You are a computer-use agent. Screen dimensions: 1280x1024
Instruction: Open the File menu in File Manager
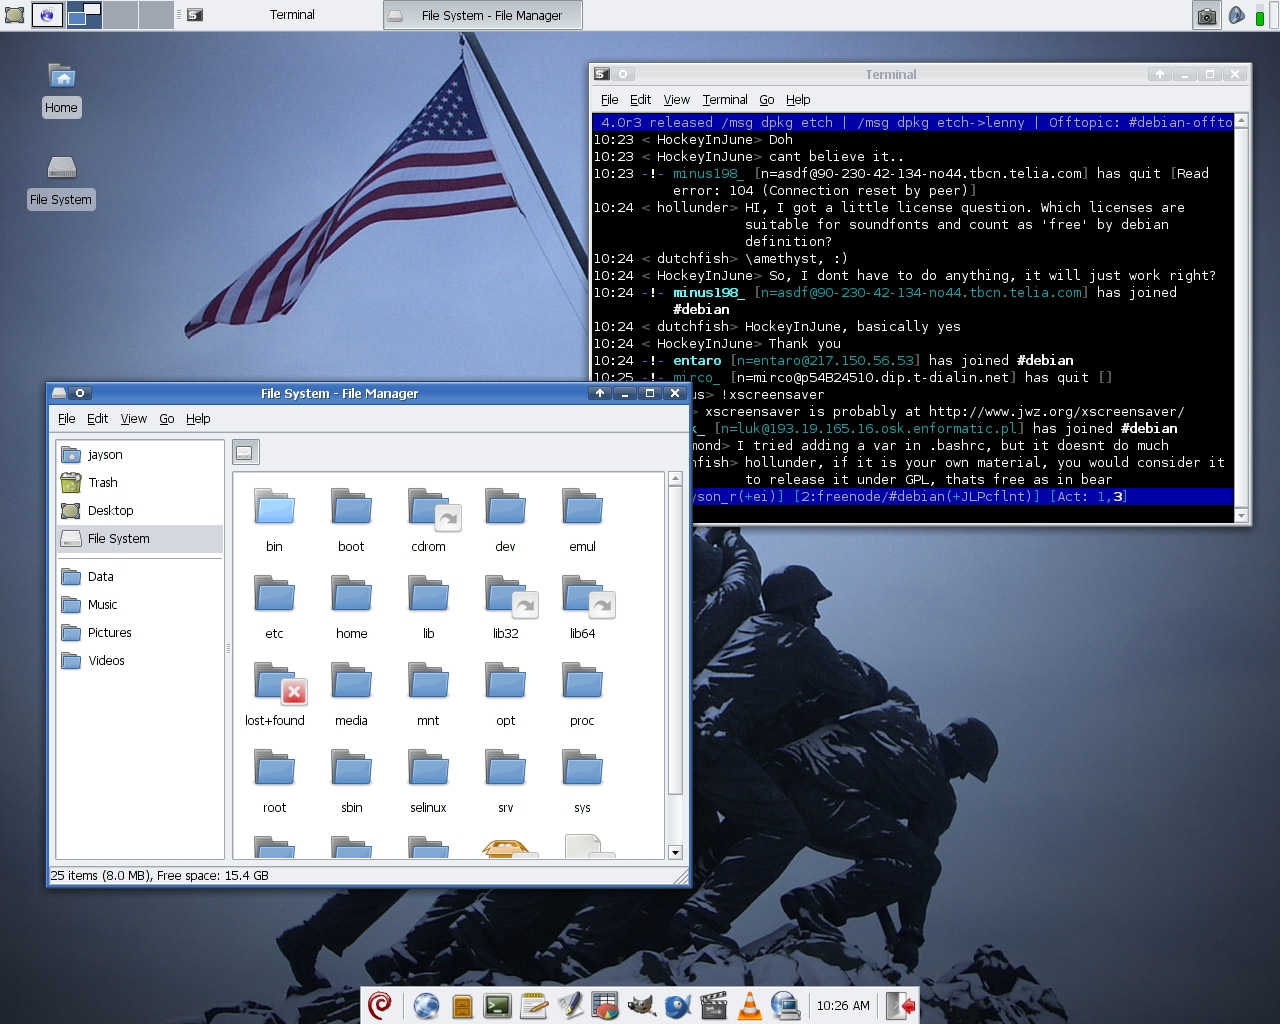coord(67,419)
